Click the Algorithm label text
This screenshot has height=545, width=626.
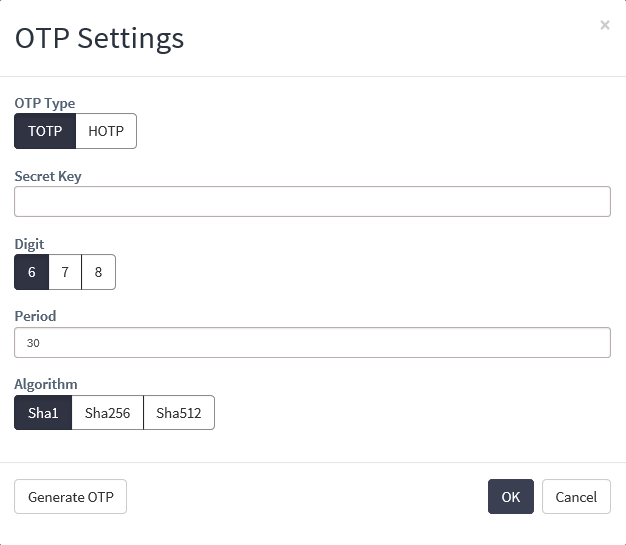pos(46,384)
